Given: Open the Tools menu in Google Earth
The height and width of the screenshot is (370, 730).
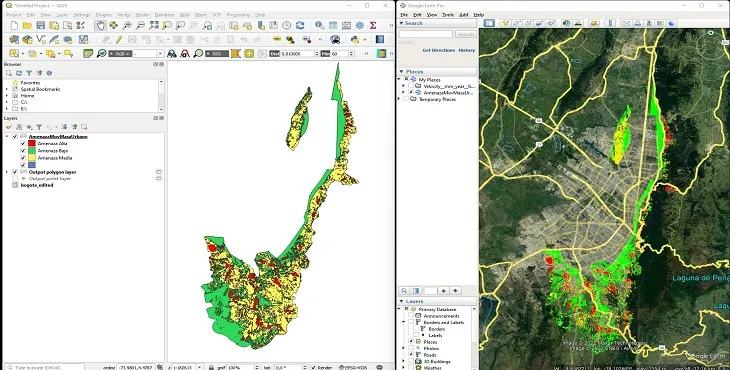Looking at the screenshot, I should pyautogui.click(x=448, y=15).
